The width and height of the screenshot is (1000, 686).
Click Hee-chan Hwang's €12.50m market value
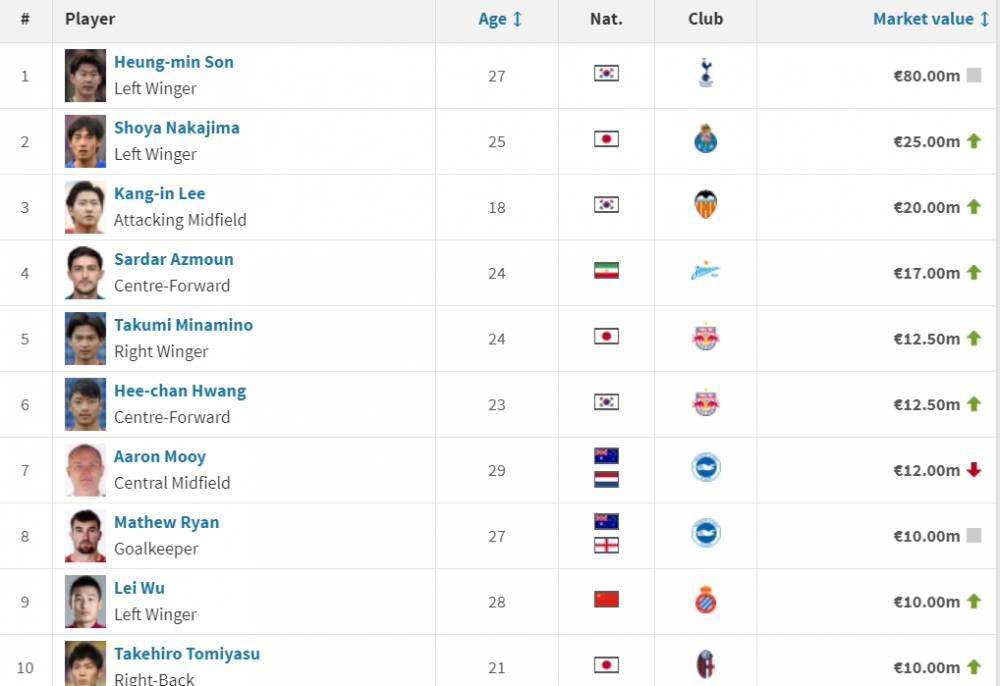click(926, 404)
